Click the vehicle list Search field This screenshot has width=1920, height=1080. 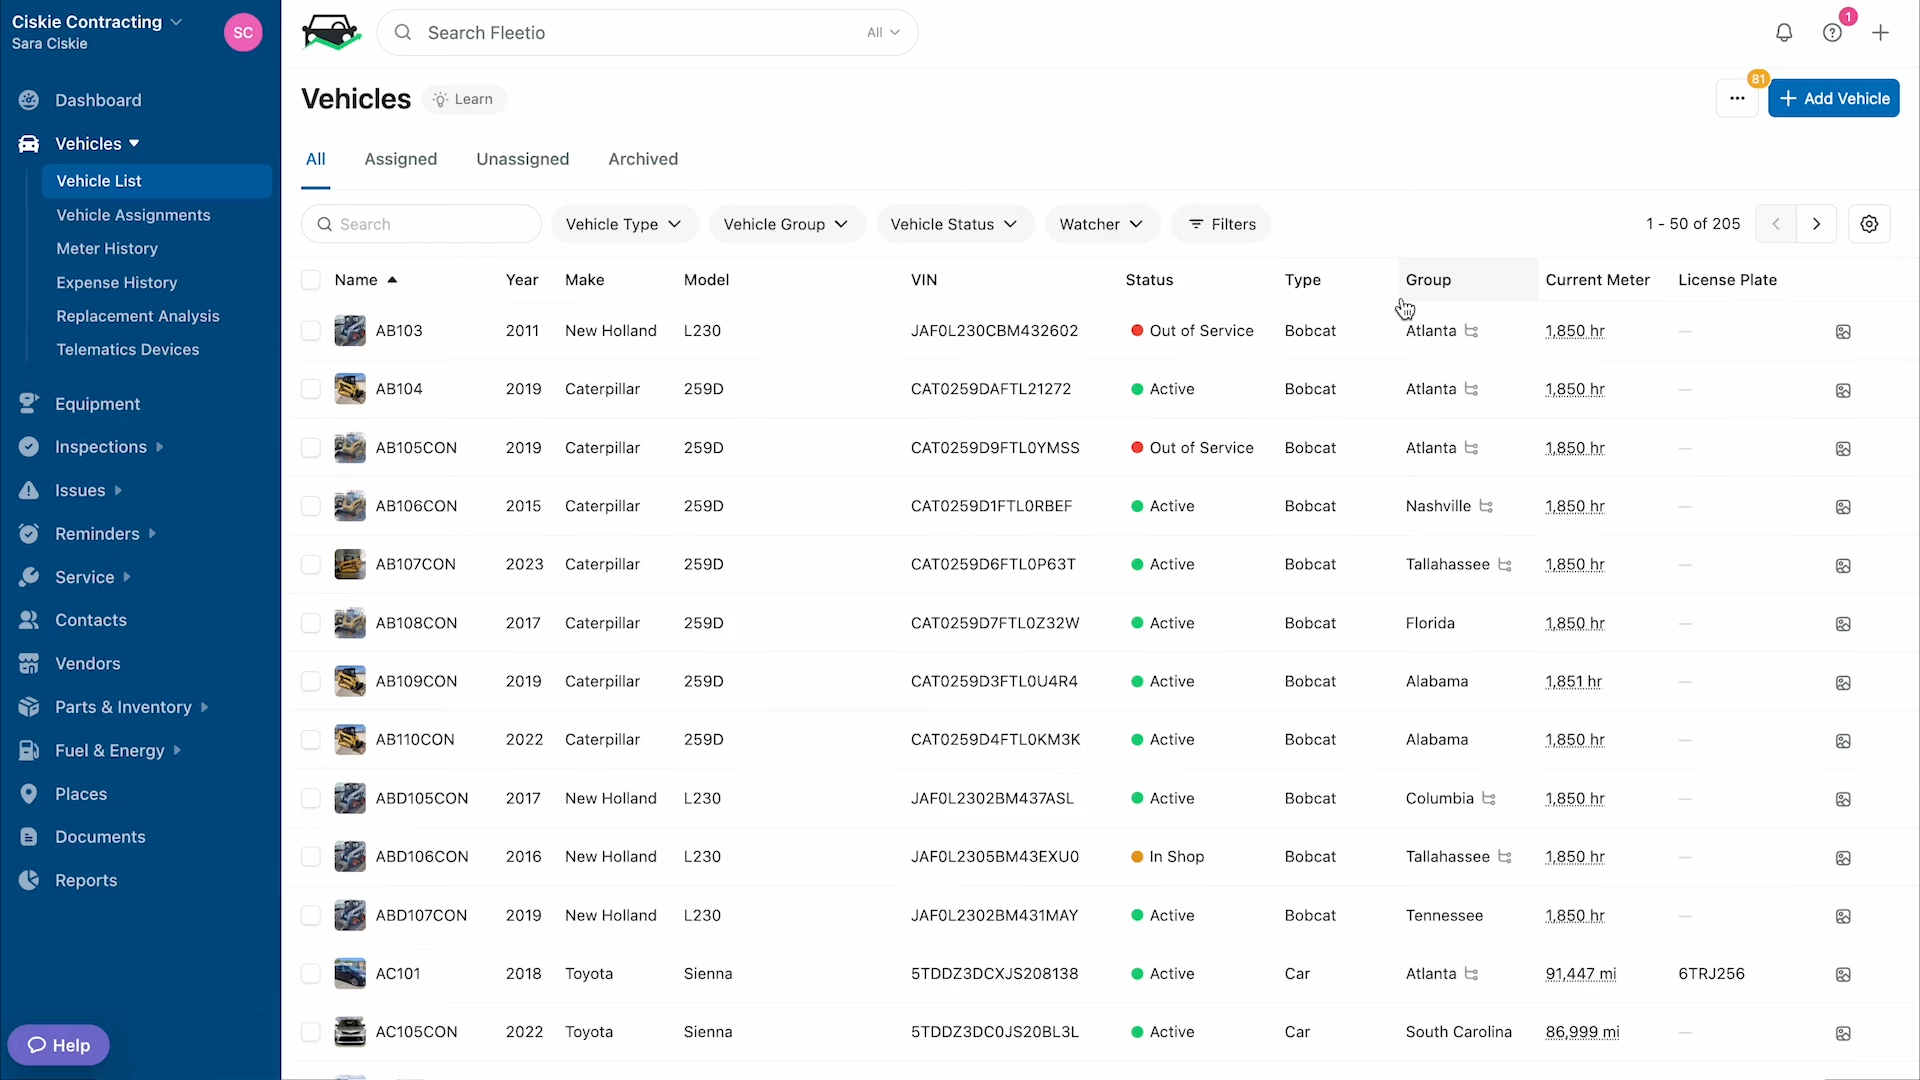tap(421, 224)
